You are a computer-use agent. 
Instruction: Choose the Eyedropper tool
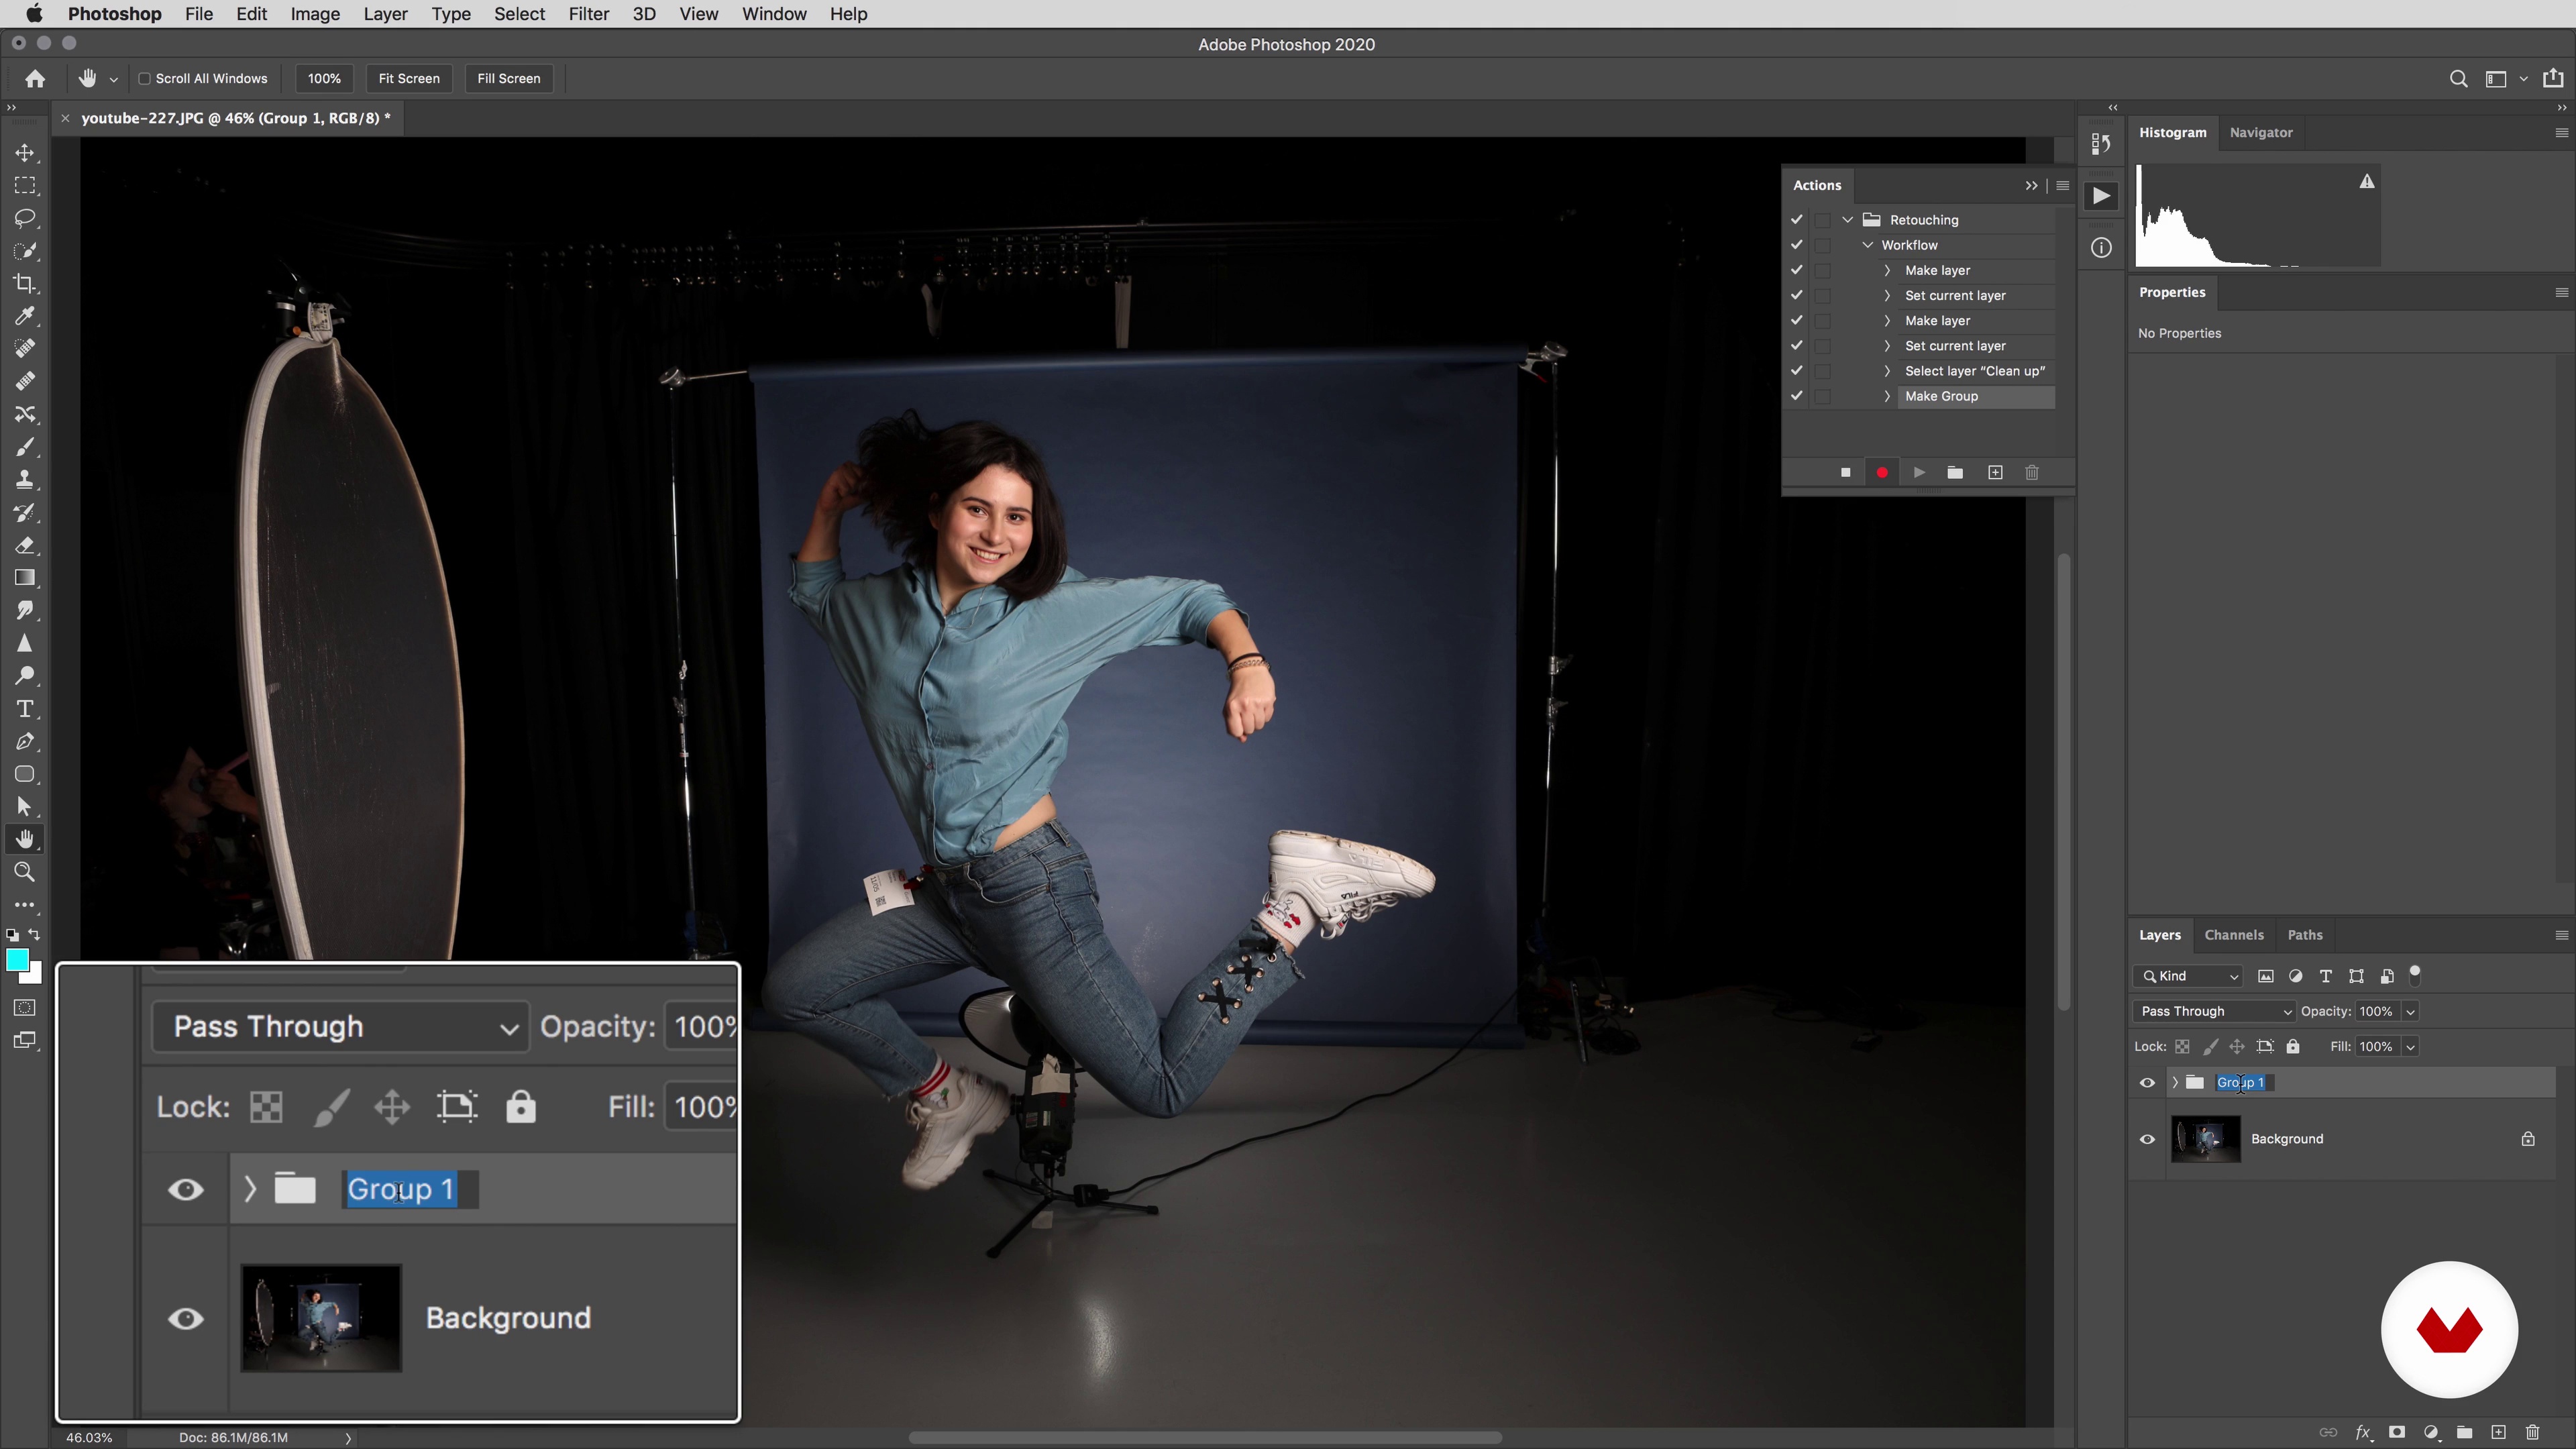tap(25, 316)
